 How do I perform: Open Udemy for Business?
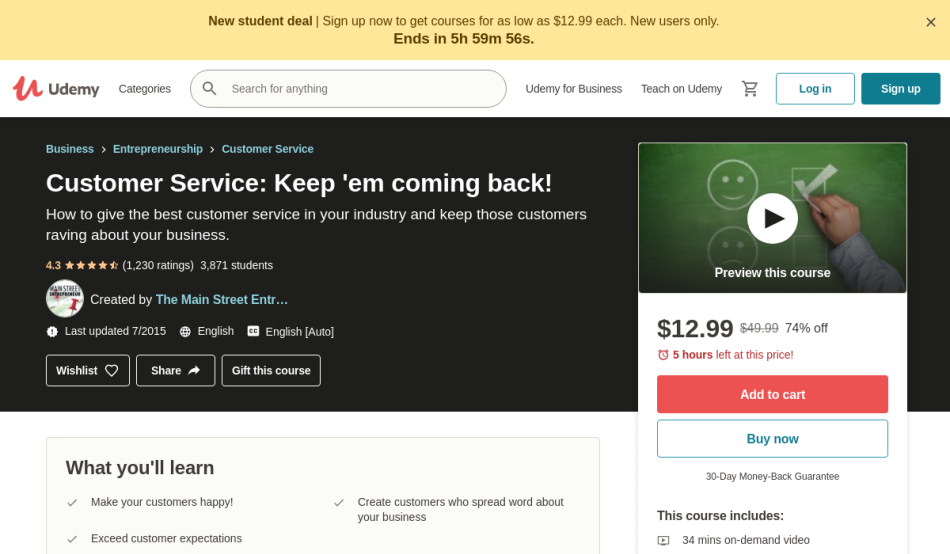574,88
